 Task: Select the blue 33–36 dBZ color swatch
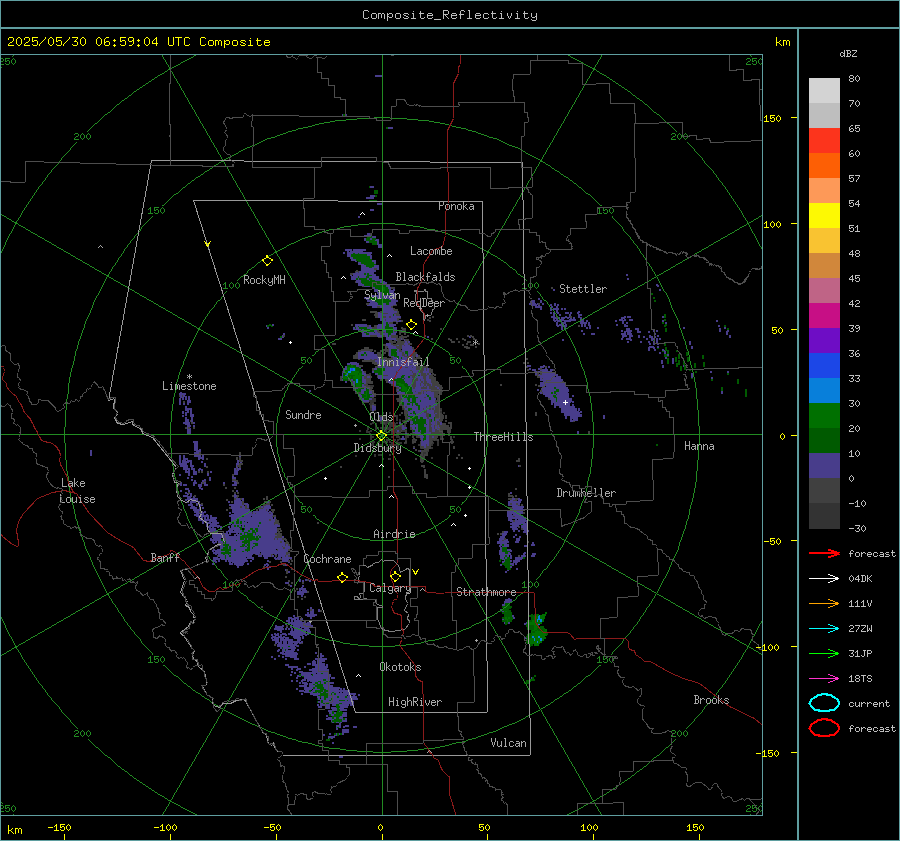pos(824,366)
